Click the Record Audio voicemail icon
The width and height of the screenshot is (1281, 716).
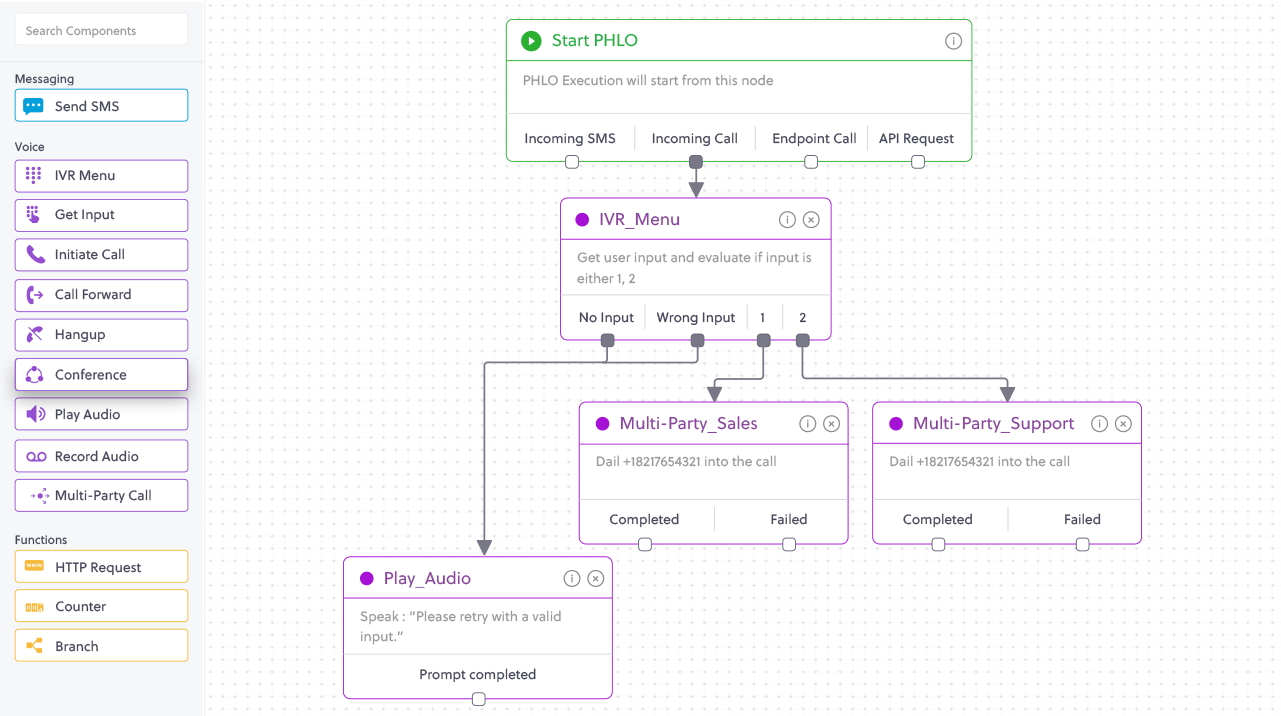pos(36,456)
